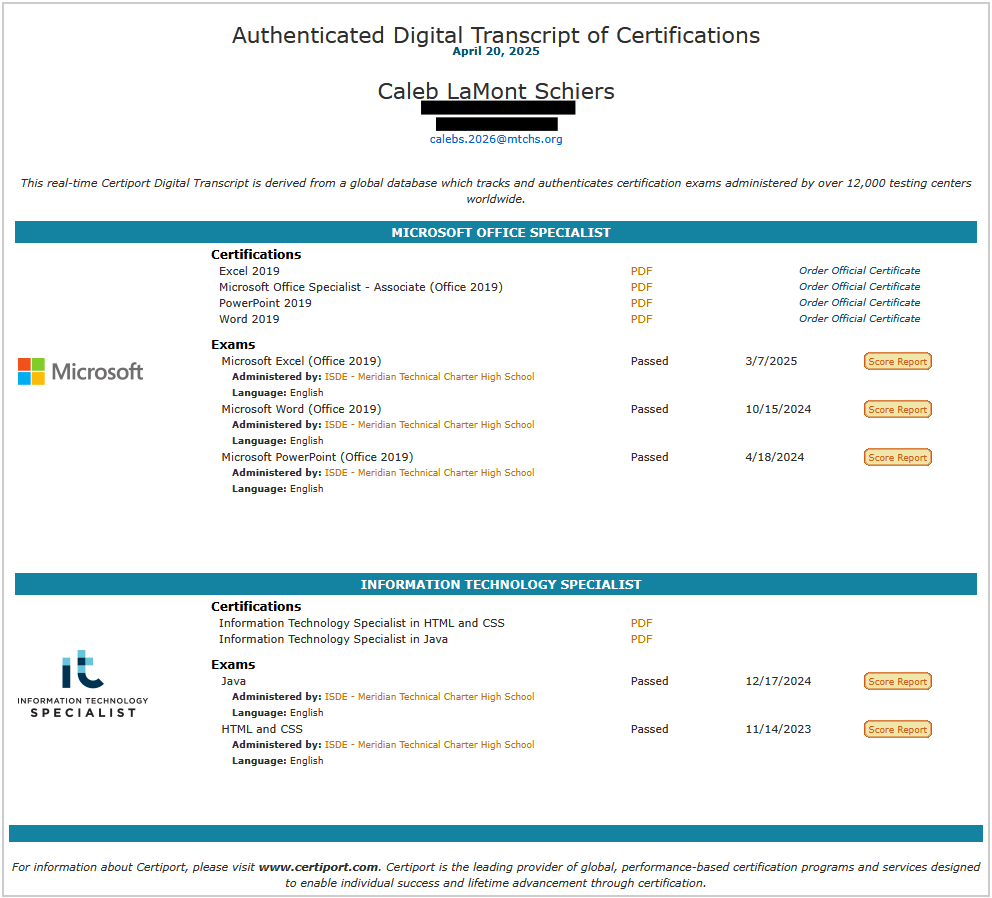Open the PDF for Excel 2019 certification
This screenshot has height=898, width=992.
click(x=641, y=271)
